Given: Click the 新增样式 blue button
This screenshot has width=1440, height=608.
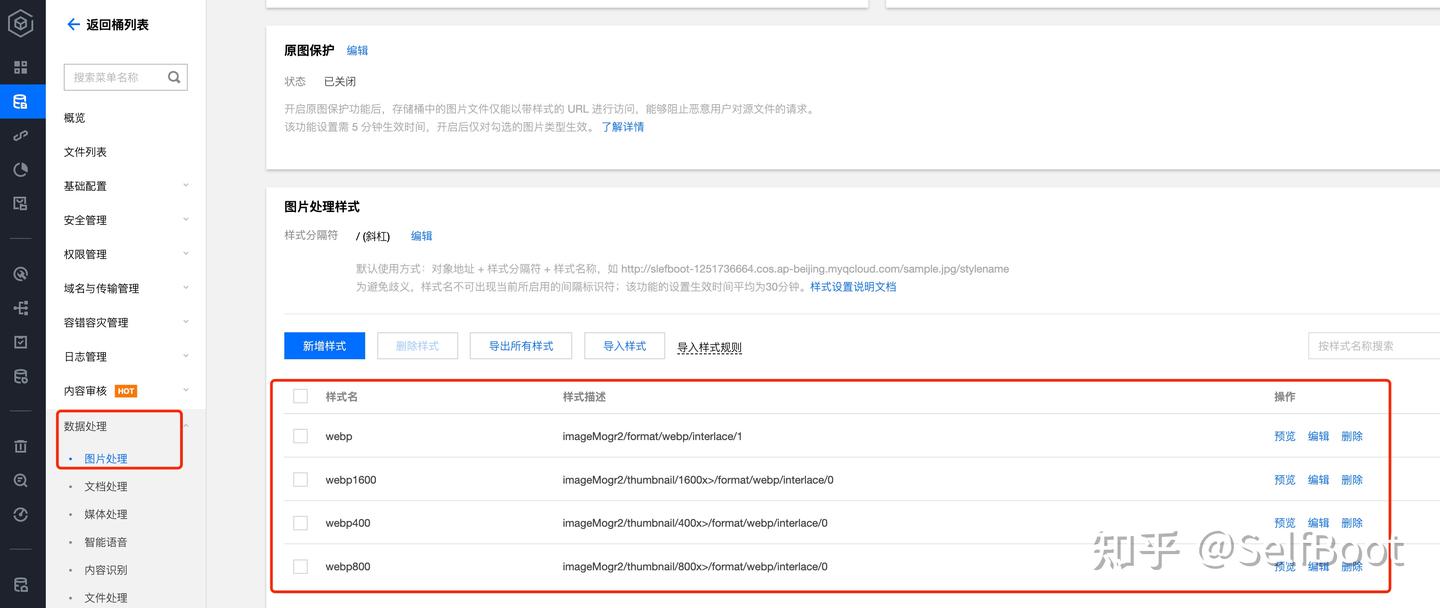Looking at the screenshot, I should 324,345.
